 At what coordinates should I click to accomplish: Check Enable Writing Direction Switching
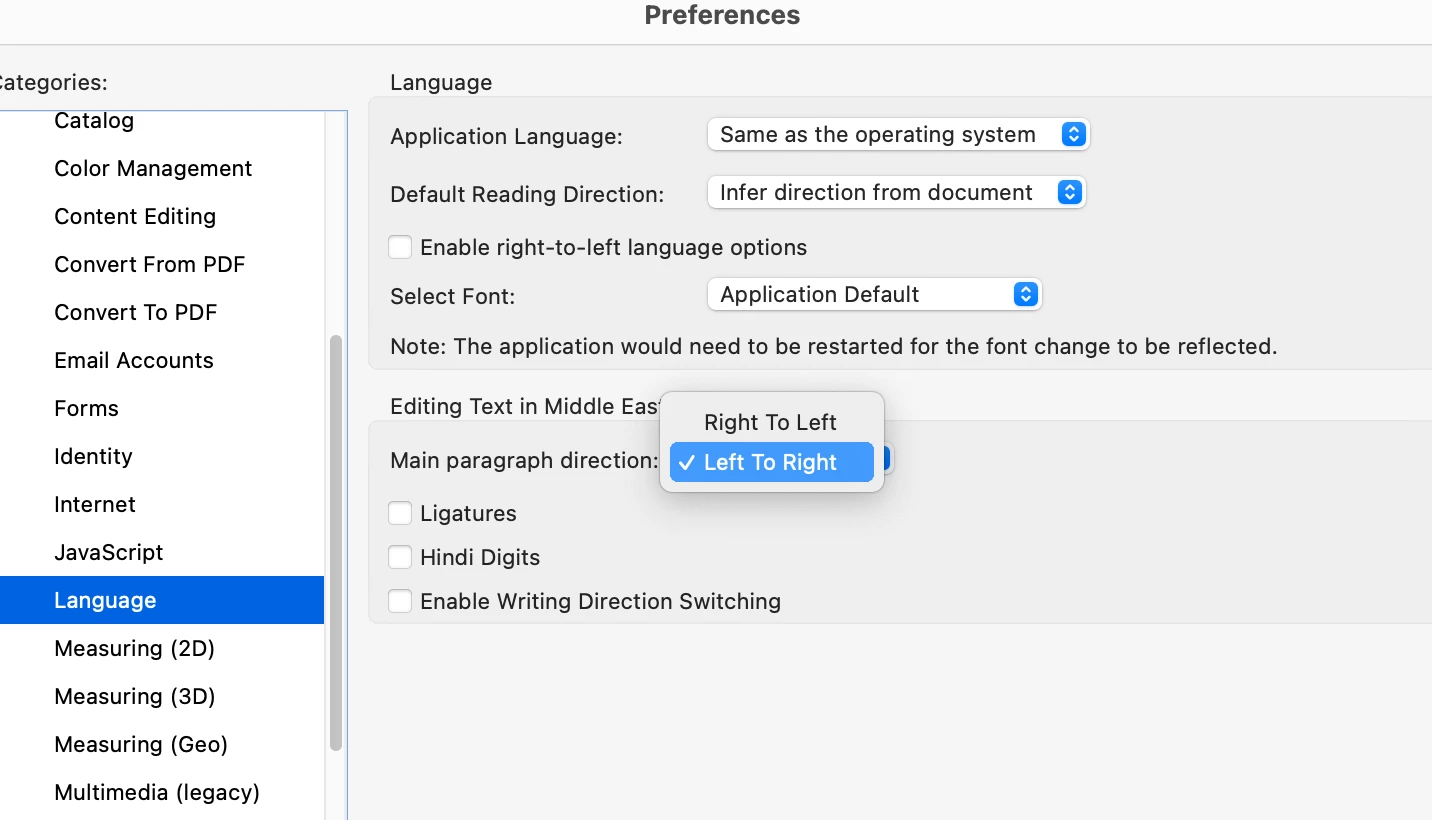pos(400,602)
